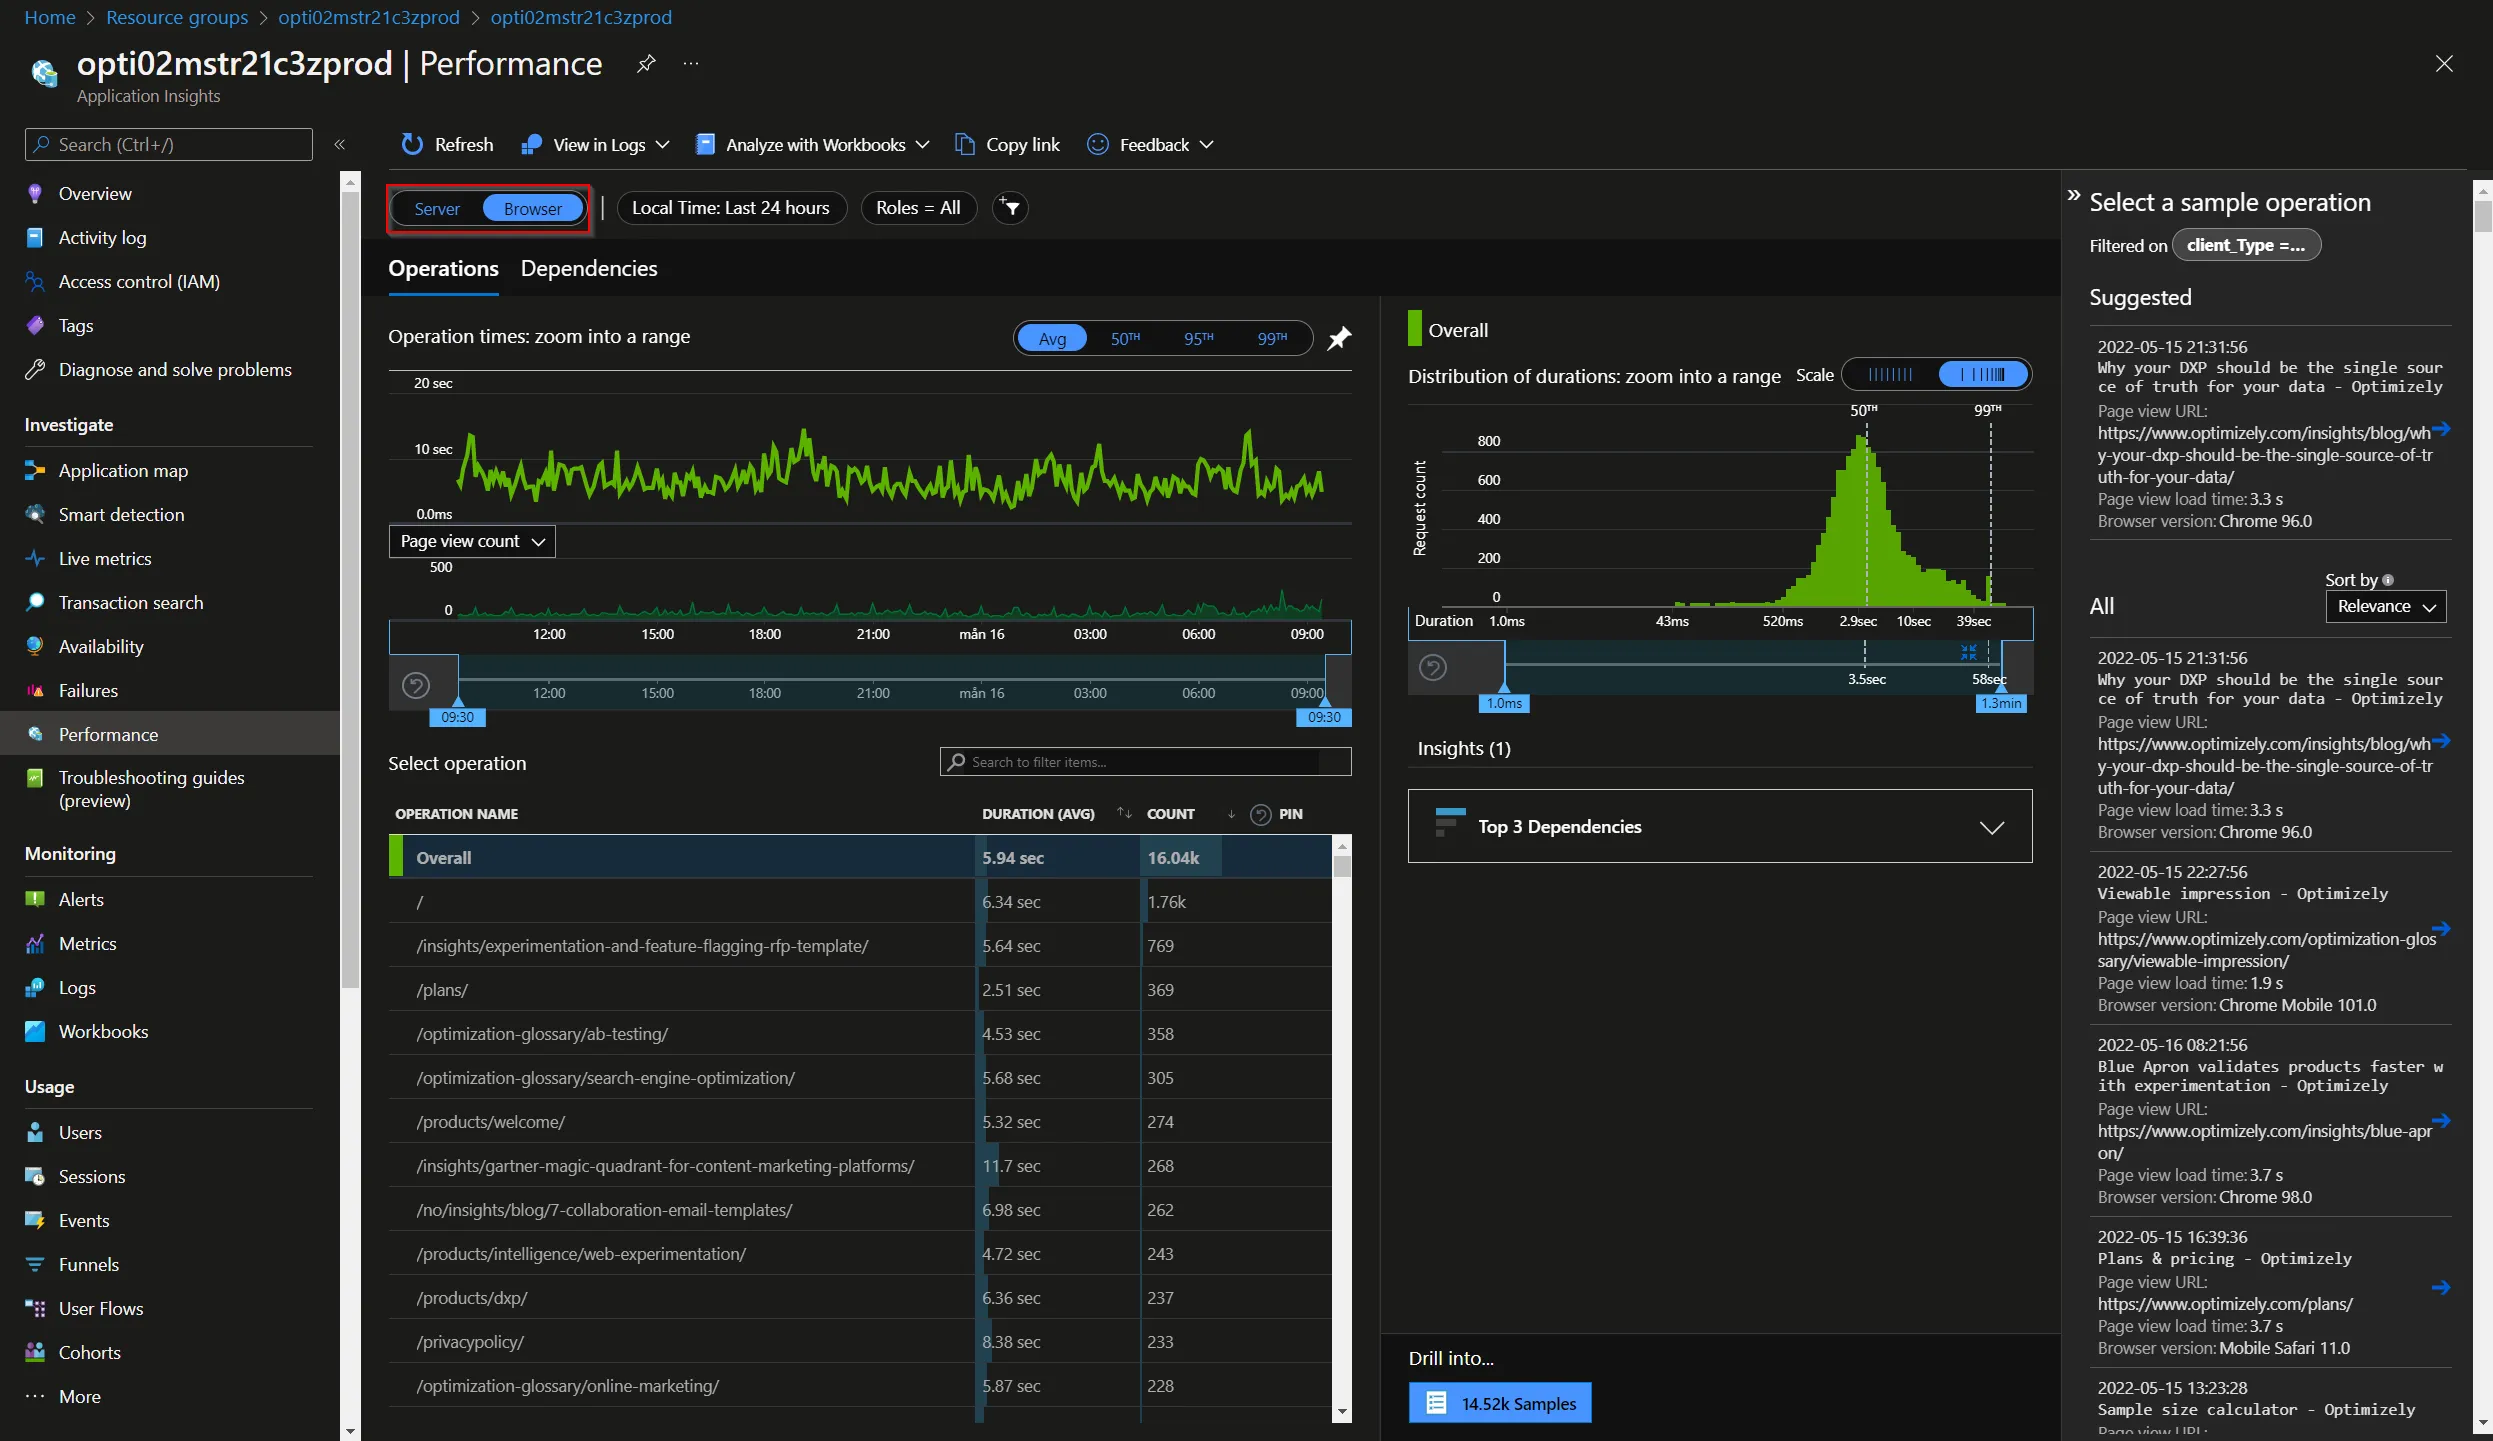The image size is (2493, 1441).
Task: Open Funnels under Usage
Action: [x=88, y=1264]
